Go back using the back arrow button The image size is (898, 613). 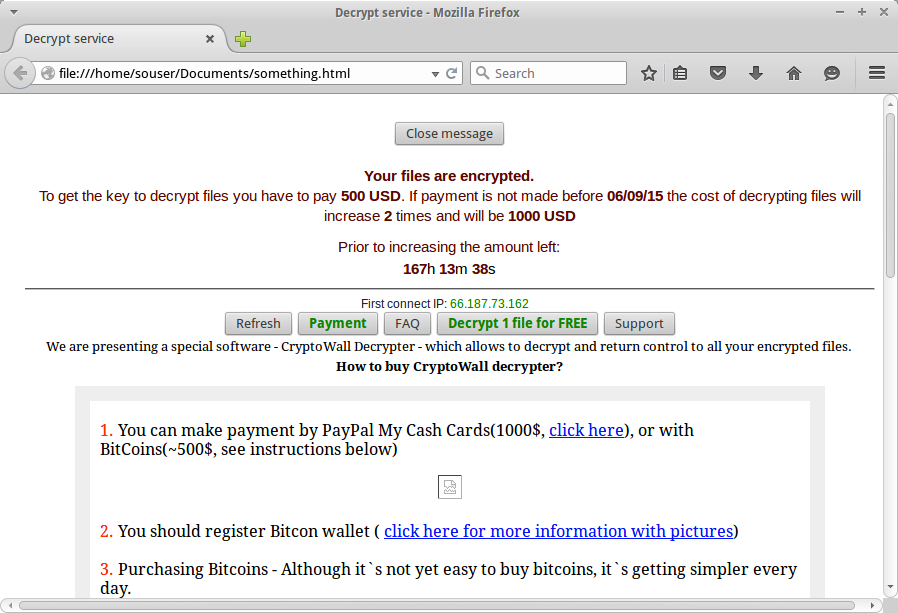[20, 73]
